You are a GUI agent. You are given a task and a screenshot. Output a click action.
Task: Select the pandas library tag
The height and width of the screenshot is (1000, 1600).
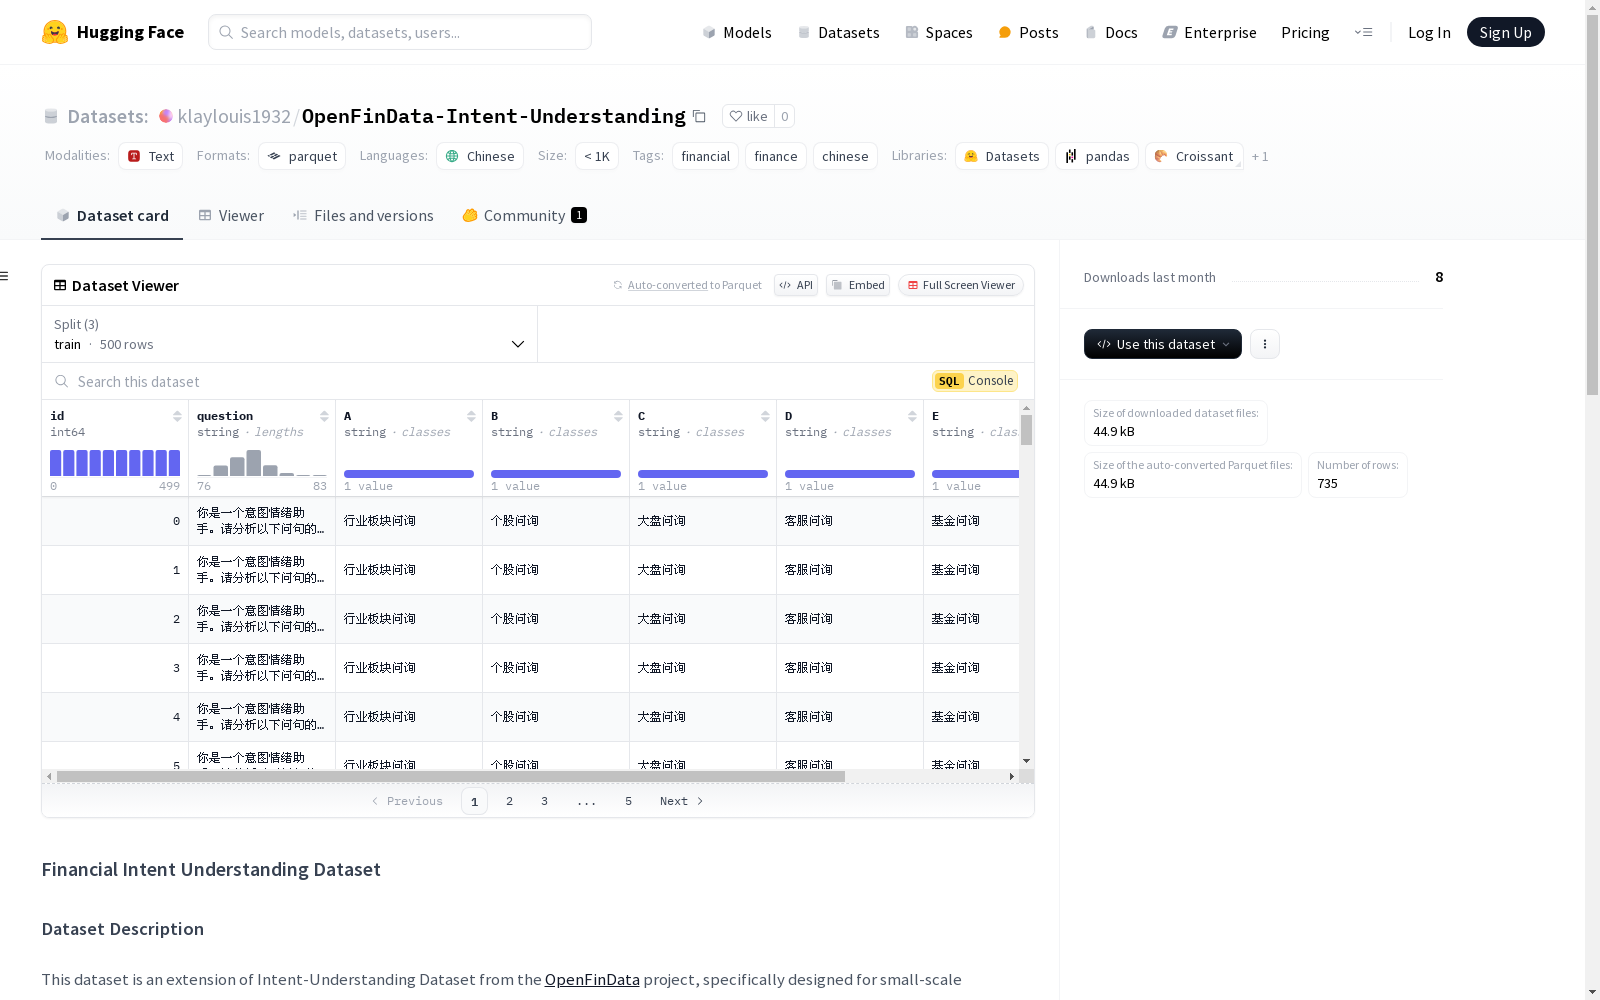[x=1097, y=156]
